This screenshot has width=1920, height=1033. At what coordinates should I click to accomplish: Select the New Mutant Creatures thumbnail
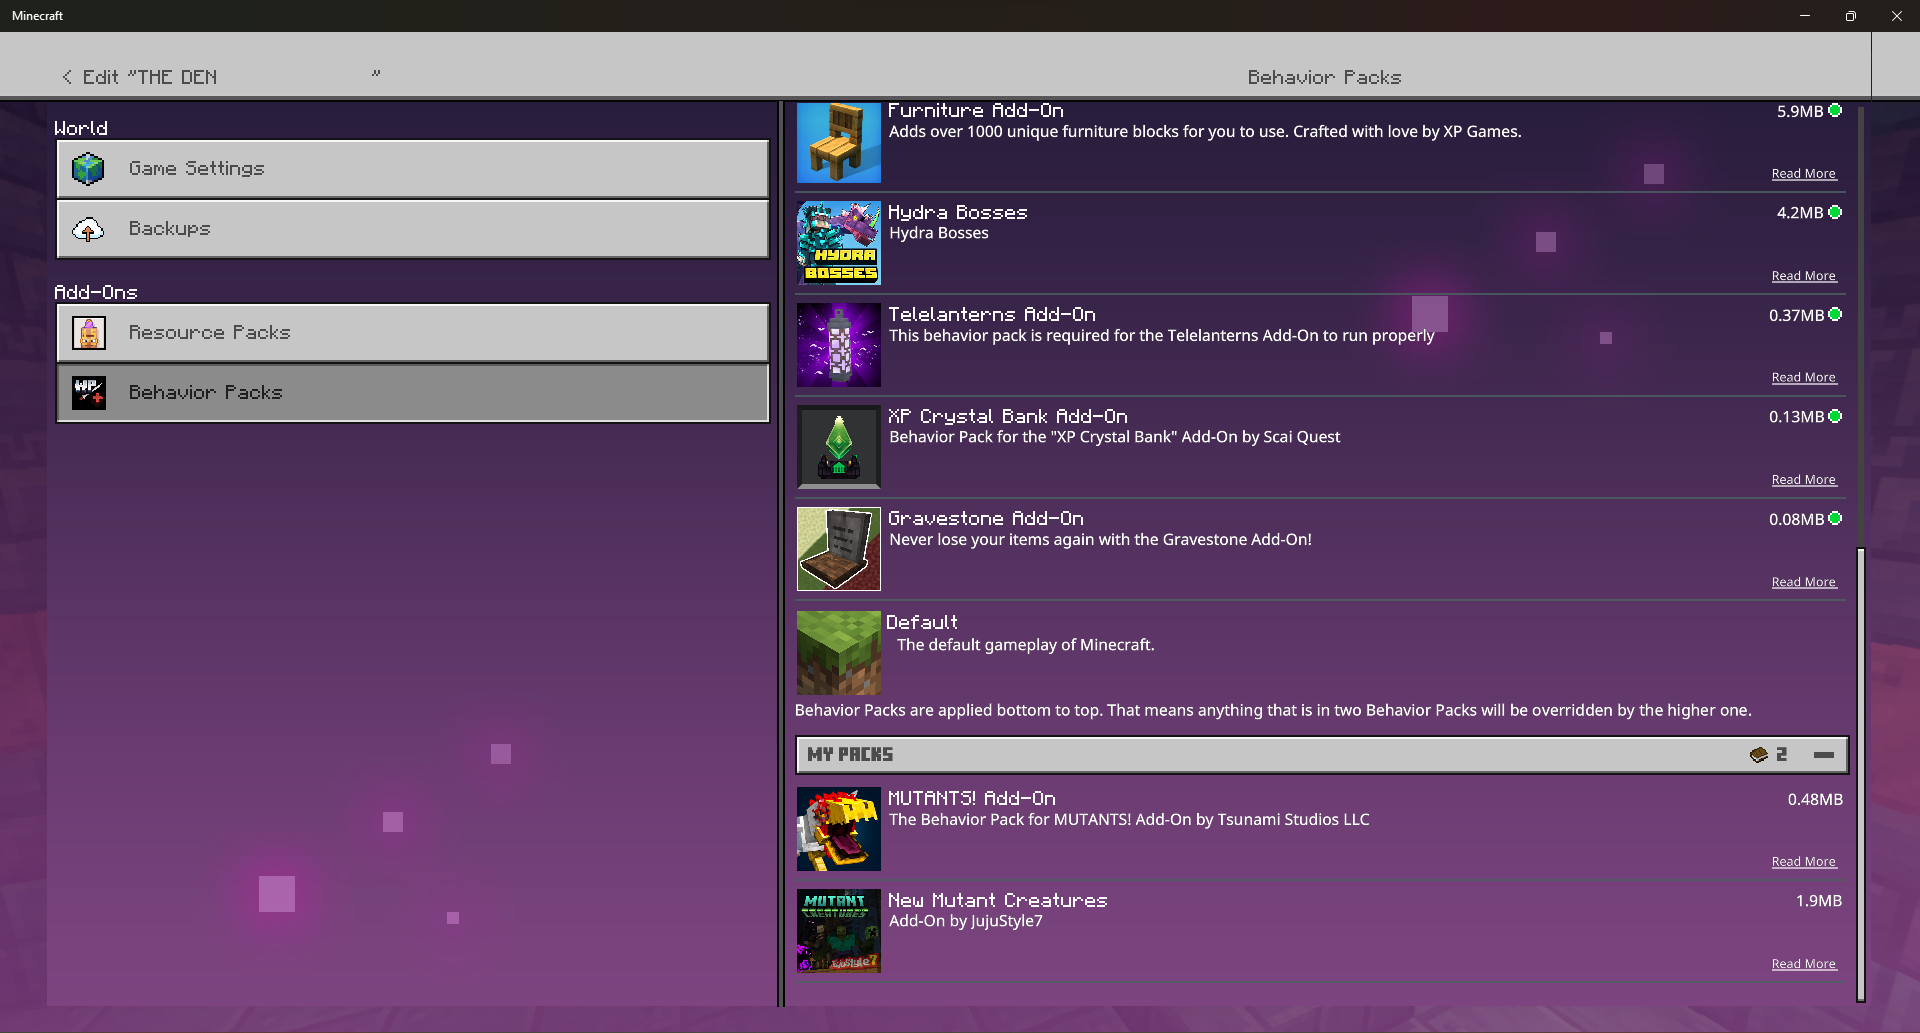[x=839, y=931]
